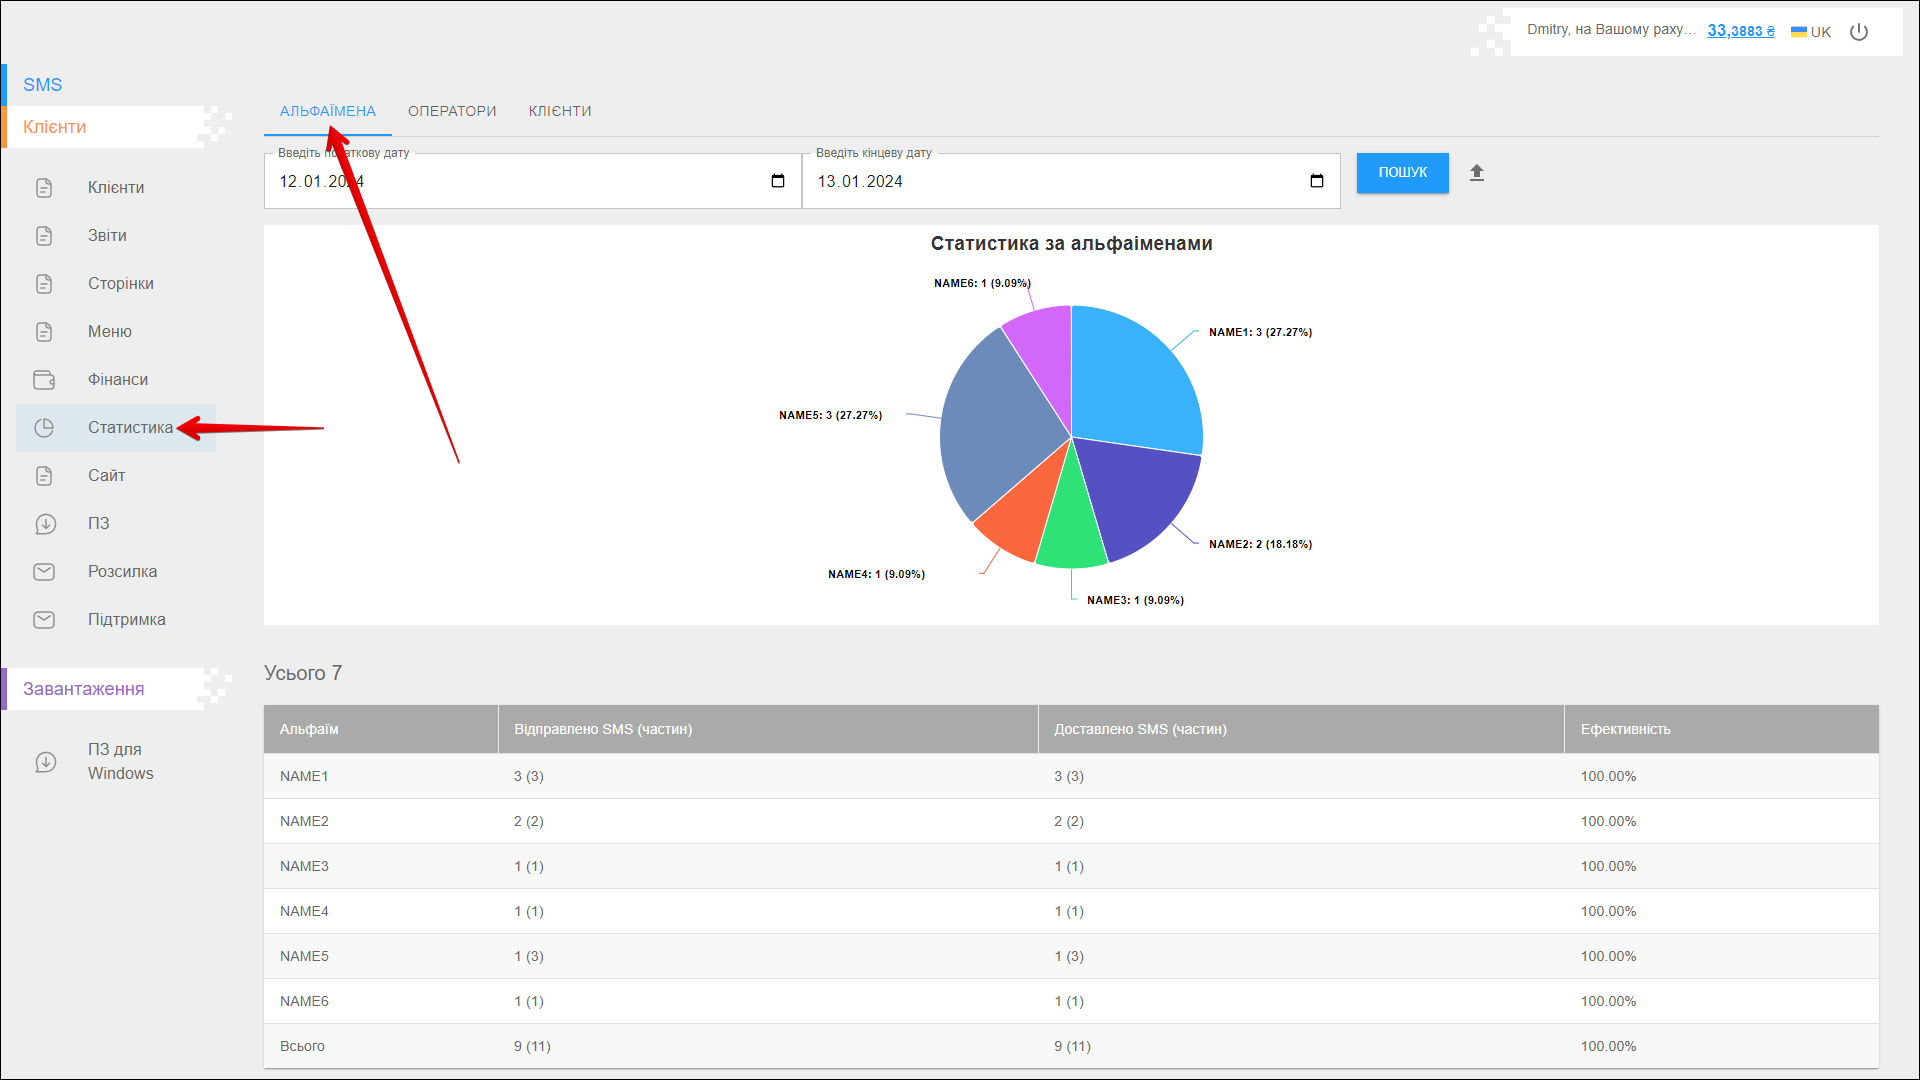Open Звіти in the sidebar
Viewport: 1920px width, 1080px height.
pos(107,236)
